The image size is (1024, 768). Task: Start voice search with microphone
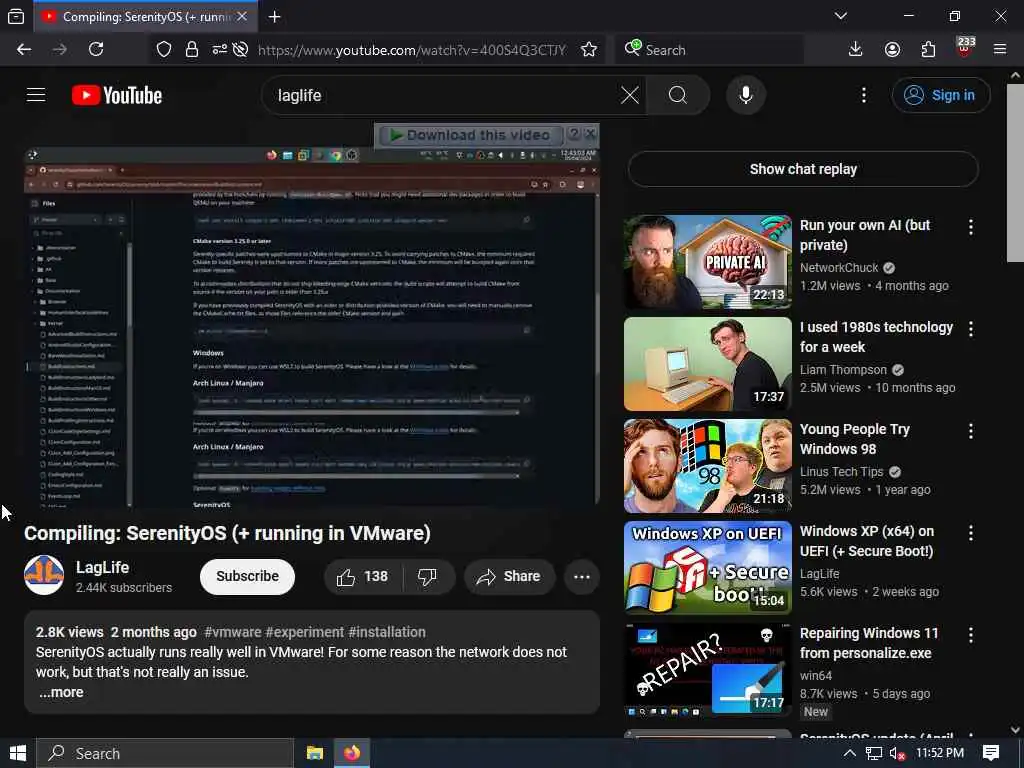pyautogui.click(x=746, y=95)
